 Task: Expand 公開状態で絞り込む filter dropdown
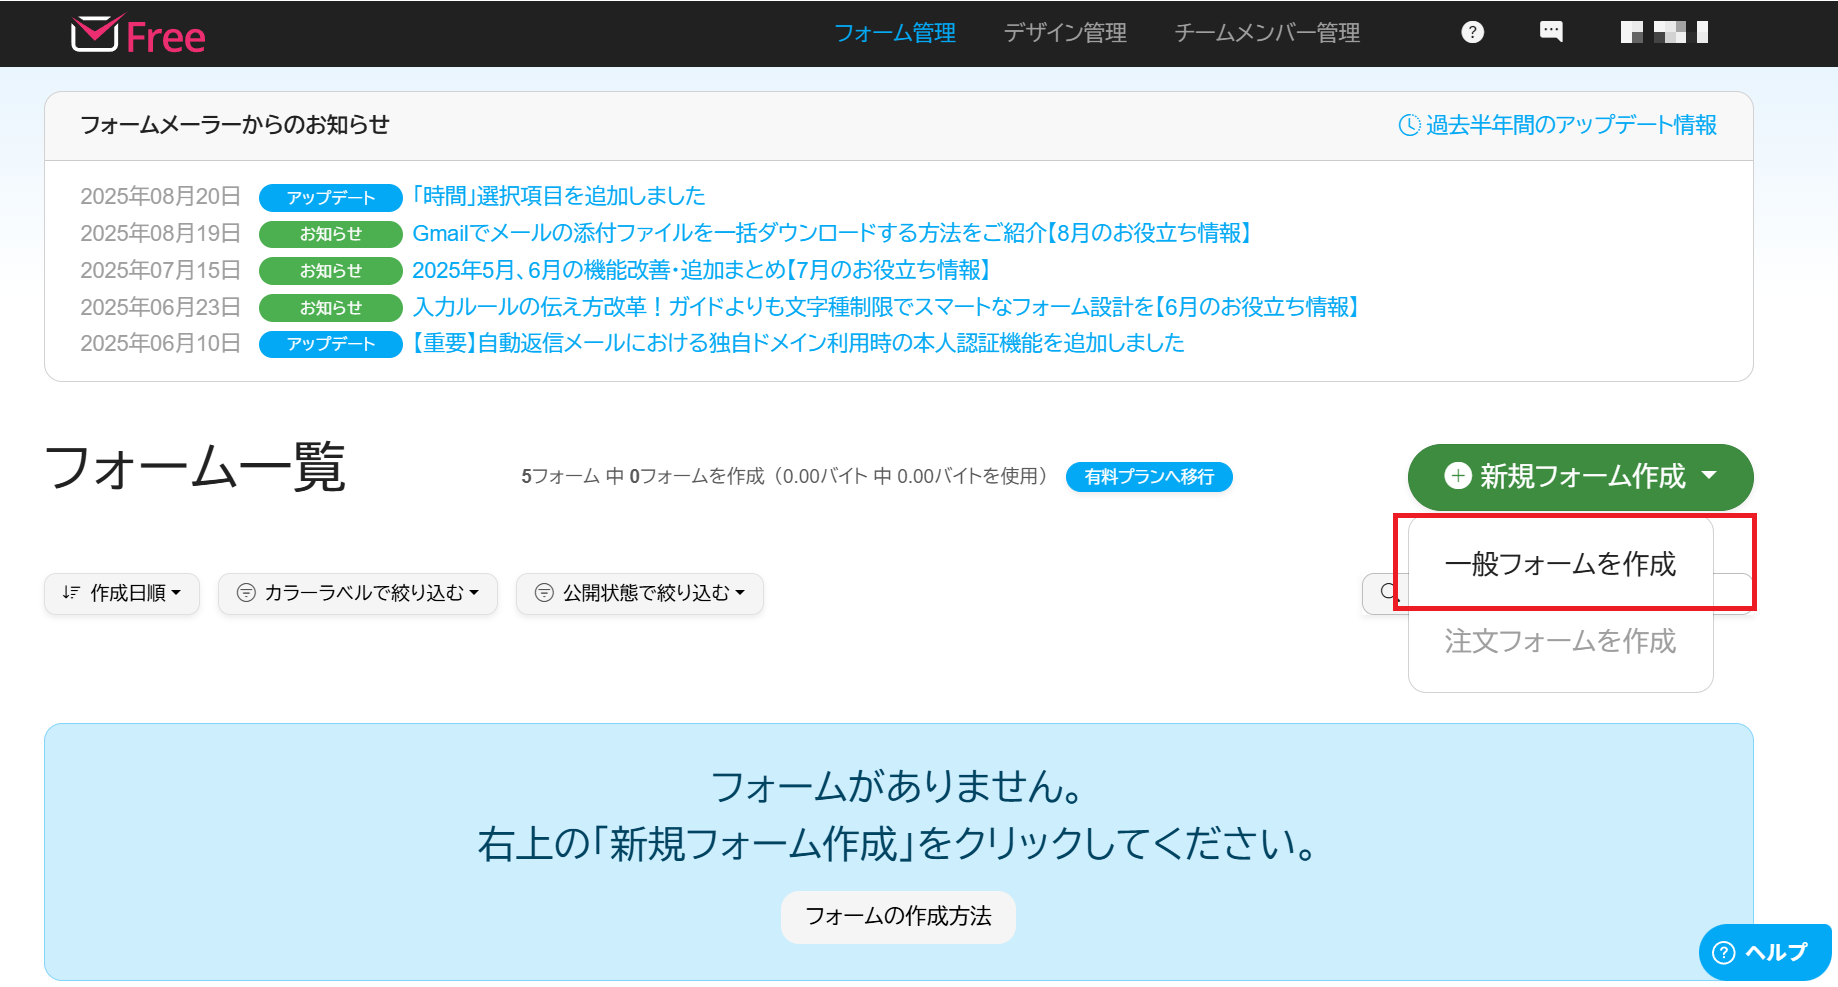640,593
